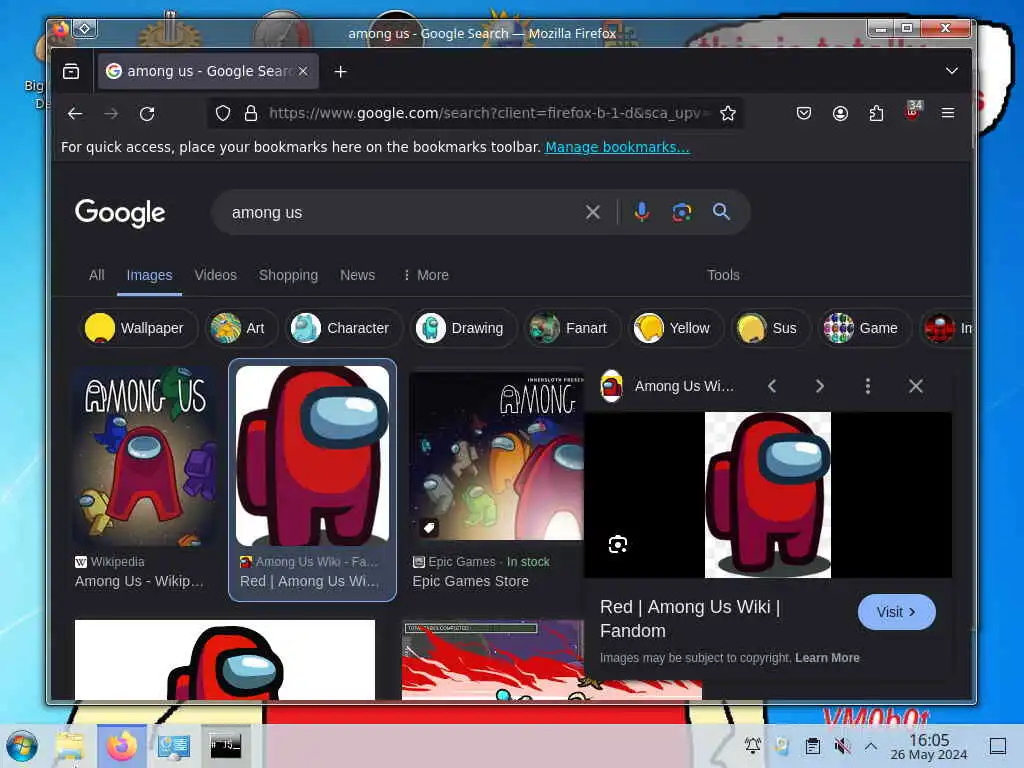Screen dimensions: 1024x768
Task: Search inside preview image with Lens
Action: 618,544
